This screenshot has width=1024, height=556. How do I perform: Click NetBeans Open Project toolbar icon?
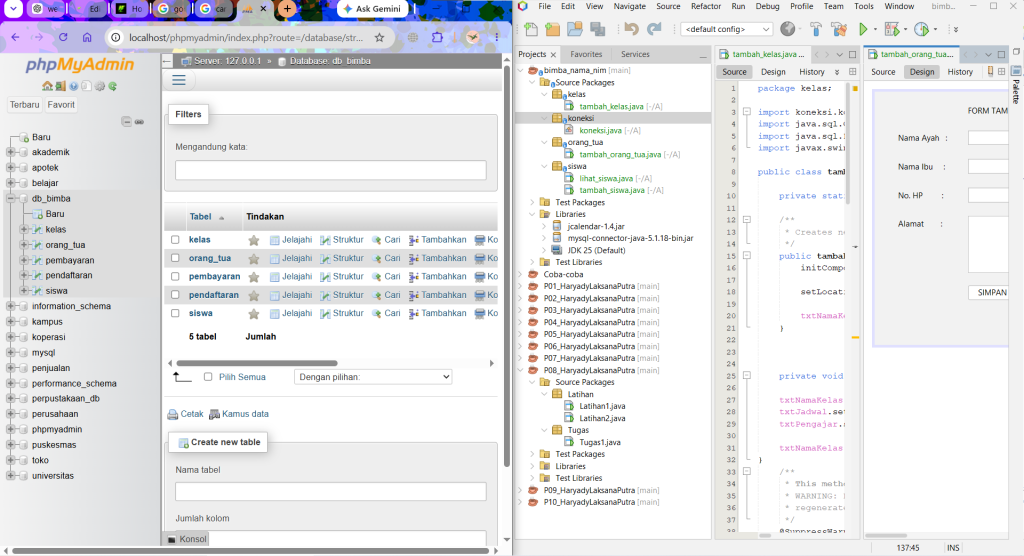pos(575,29)
